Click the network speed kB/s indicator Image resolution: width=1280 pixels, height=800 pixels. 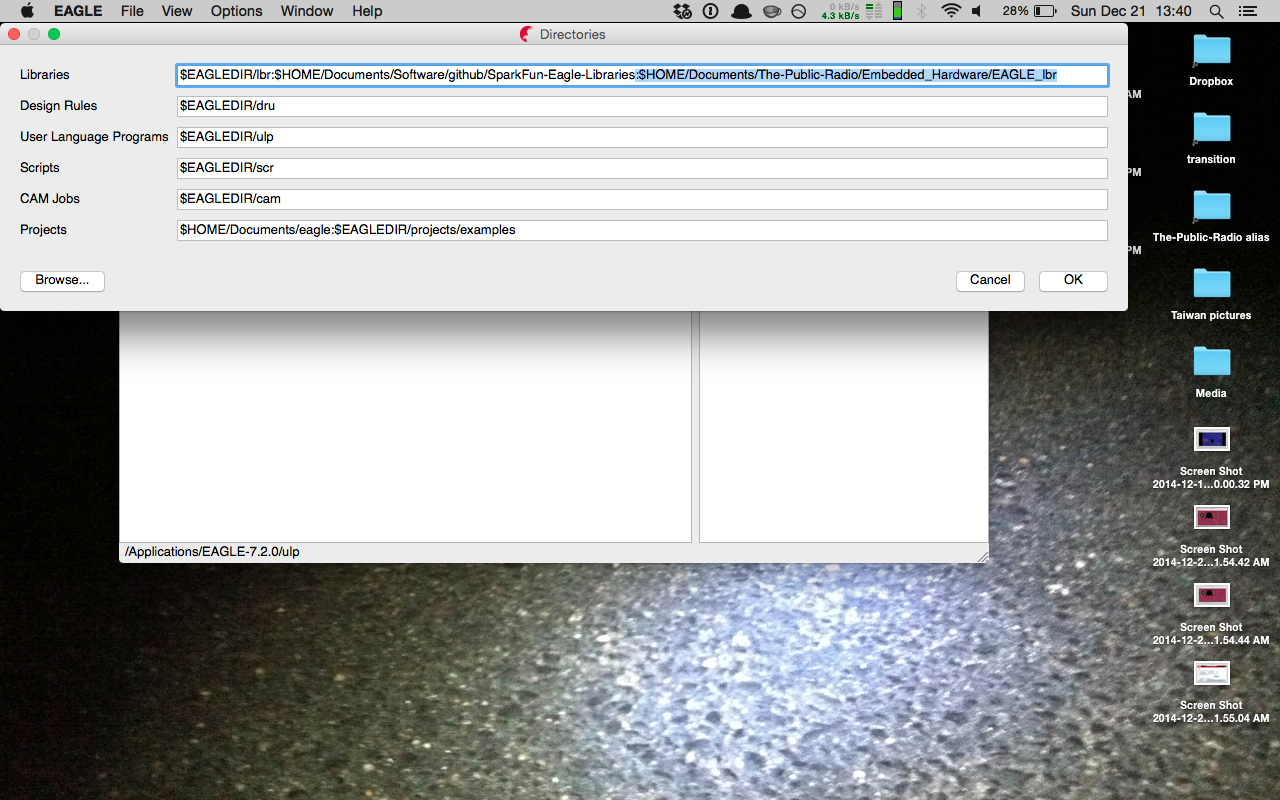click(841, 11)
